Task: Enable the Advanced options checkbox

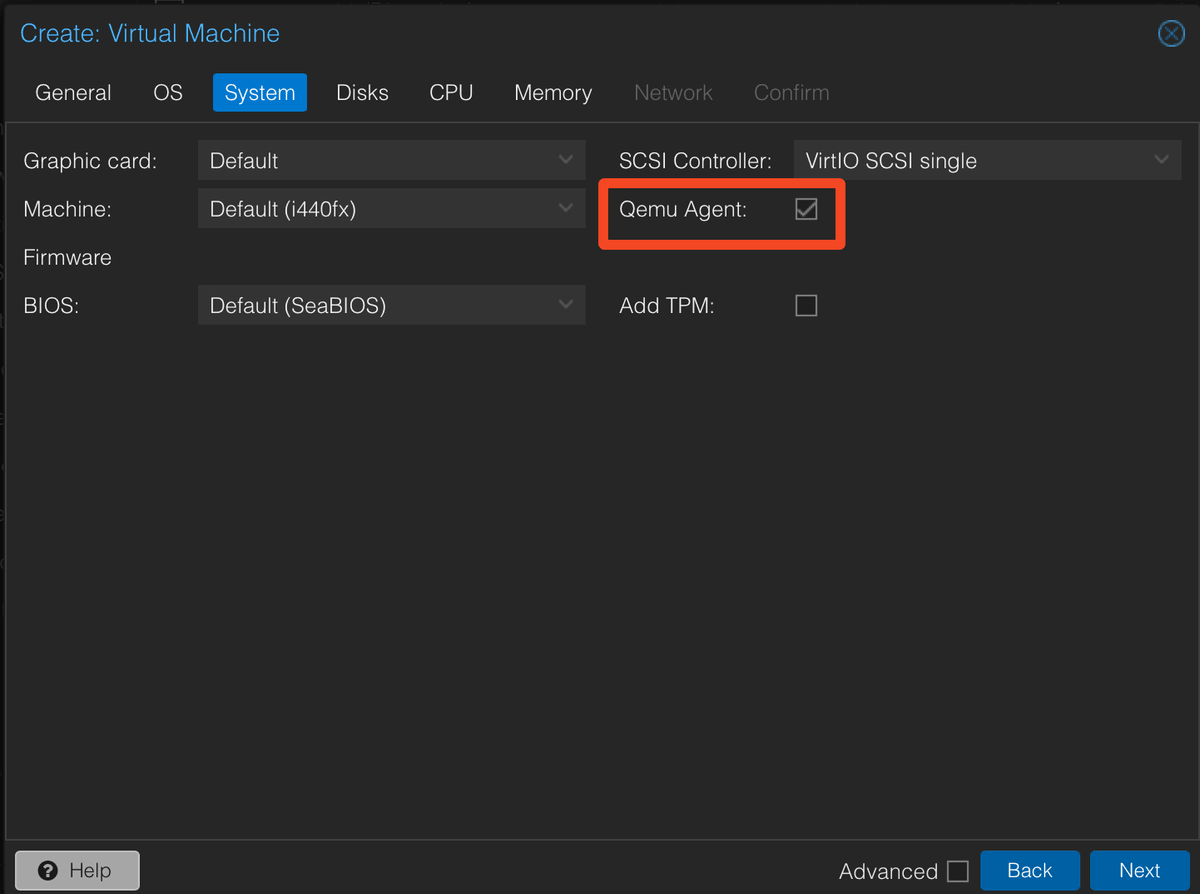Action: pos(957,871)
